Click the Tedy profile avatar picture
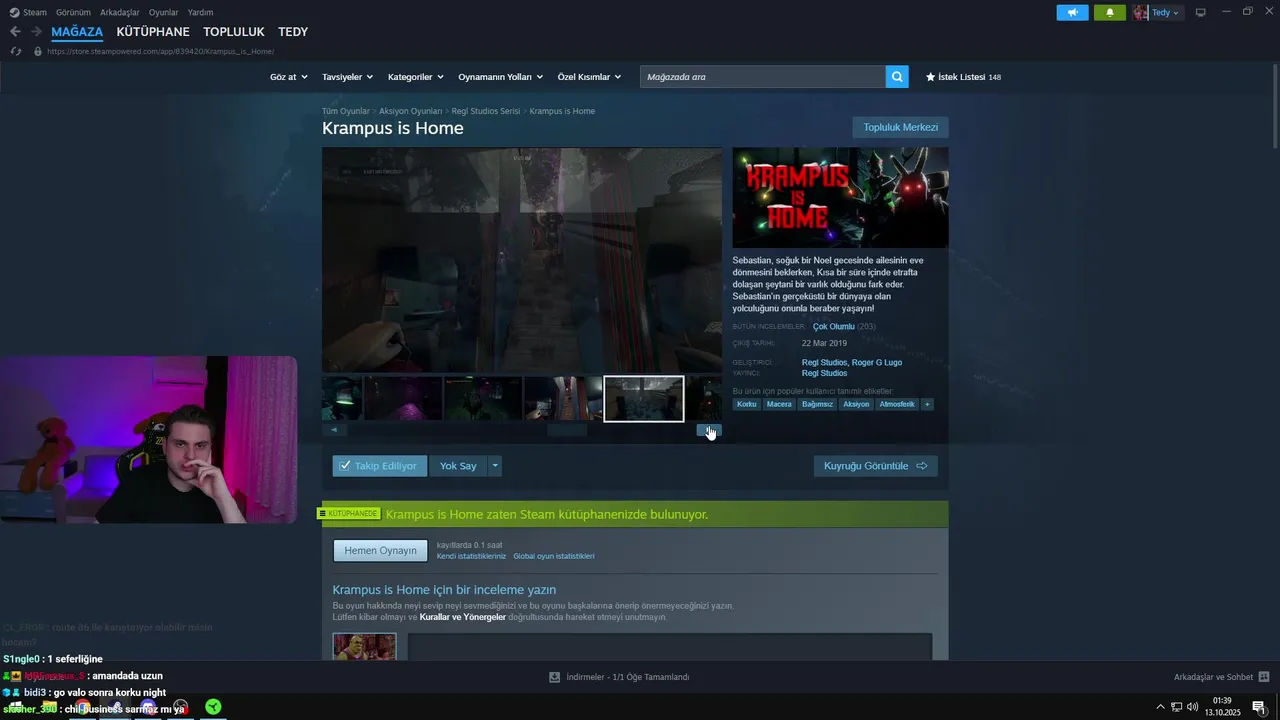The width and height of the screenshot is (1280, 720). [1141, 13]
